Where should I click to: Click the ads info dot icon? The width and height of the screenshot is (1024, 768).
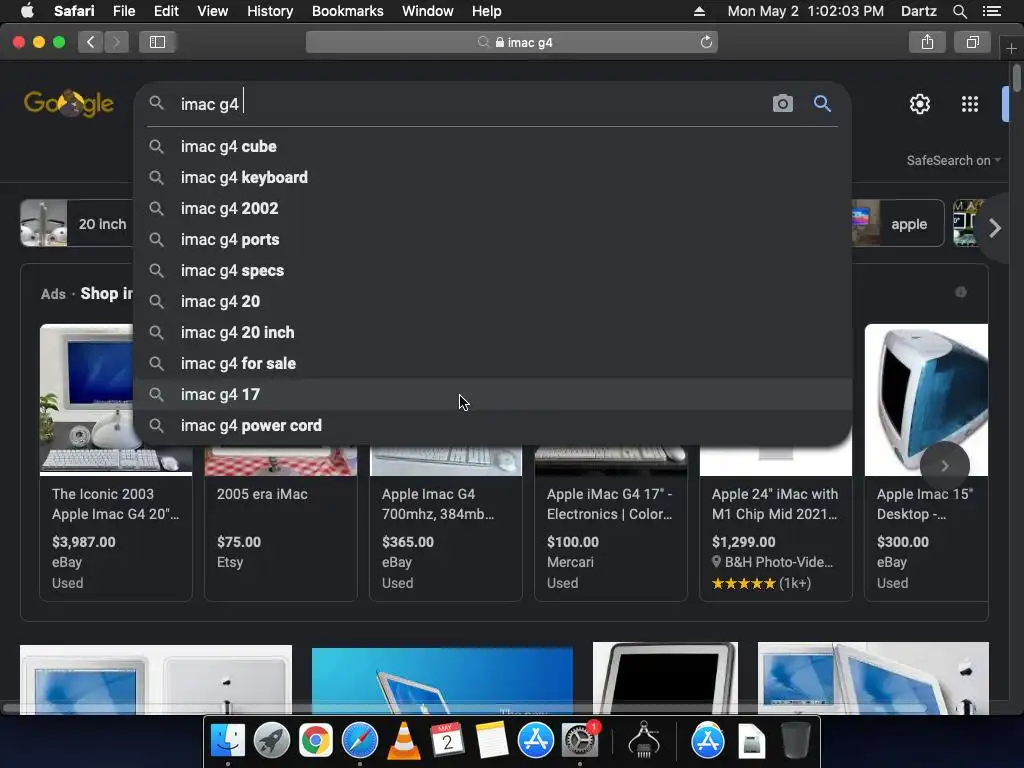point(961,292)
